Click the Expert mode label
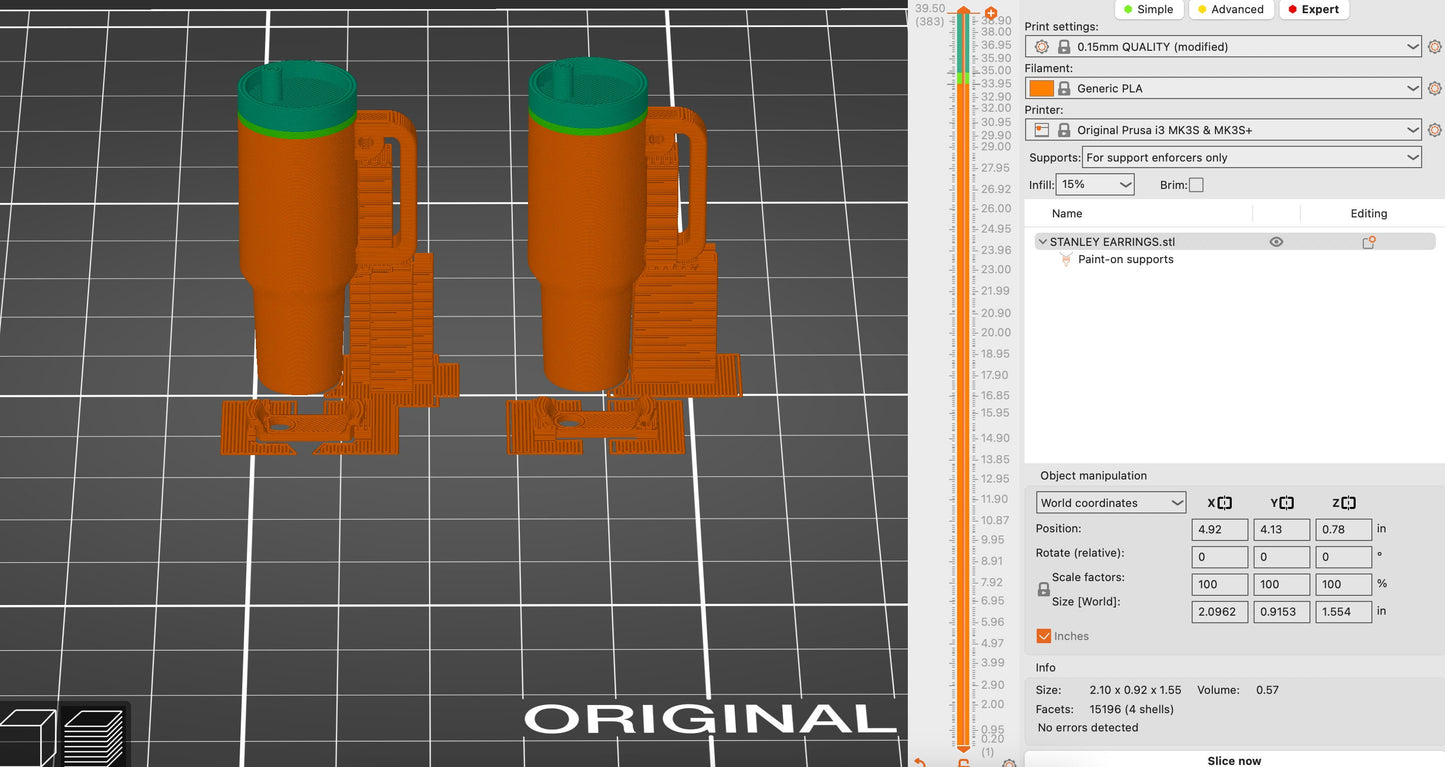This screenshot has width=1445, height=767. click(1314, 9)
